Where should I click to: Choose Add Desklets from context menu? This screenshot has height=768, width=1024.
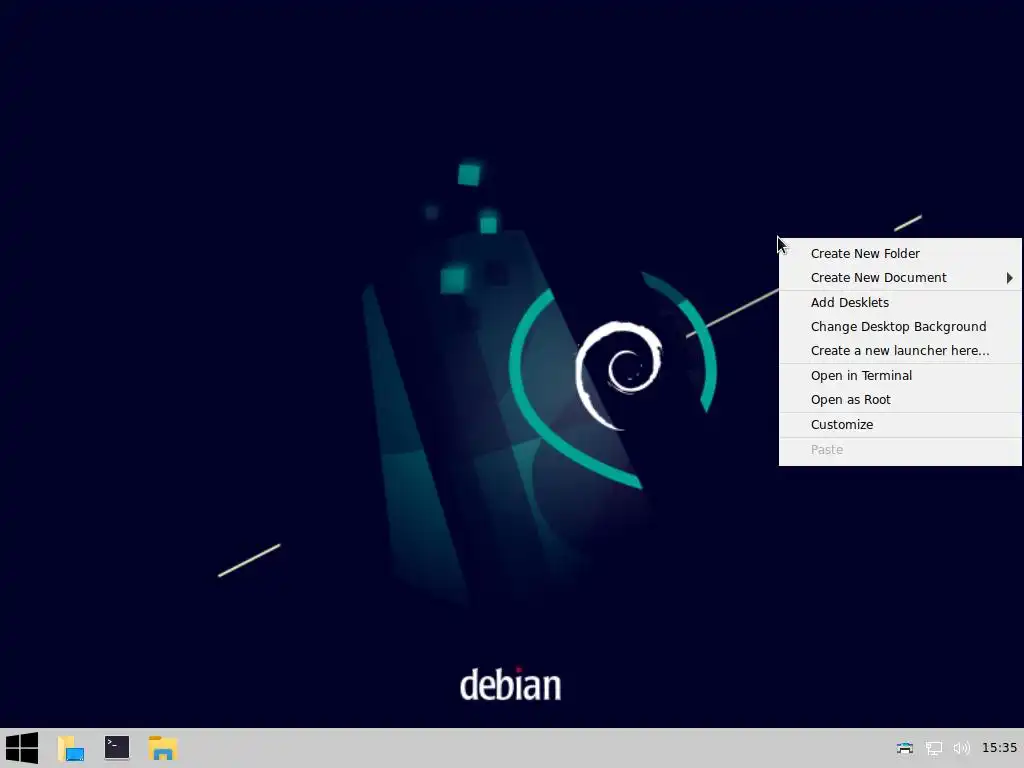900,302
